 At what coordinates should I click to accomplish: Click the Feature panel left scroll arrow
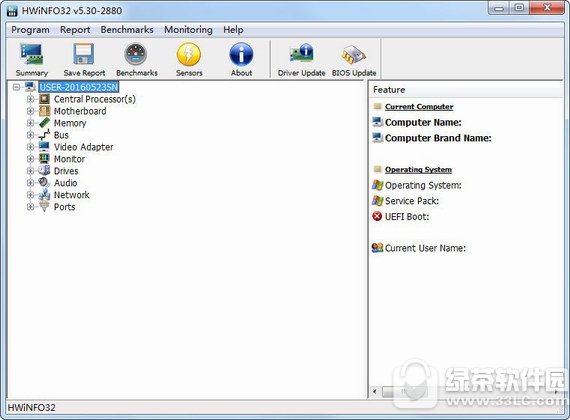[375, 392]
